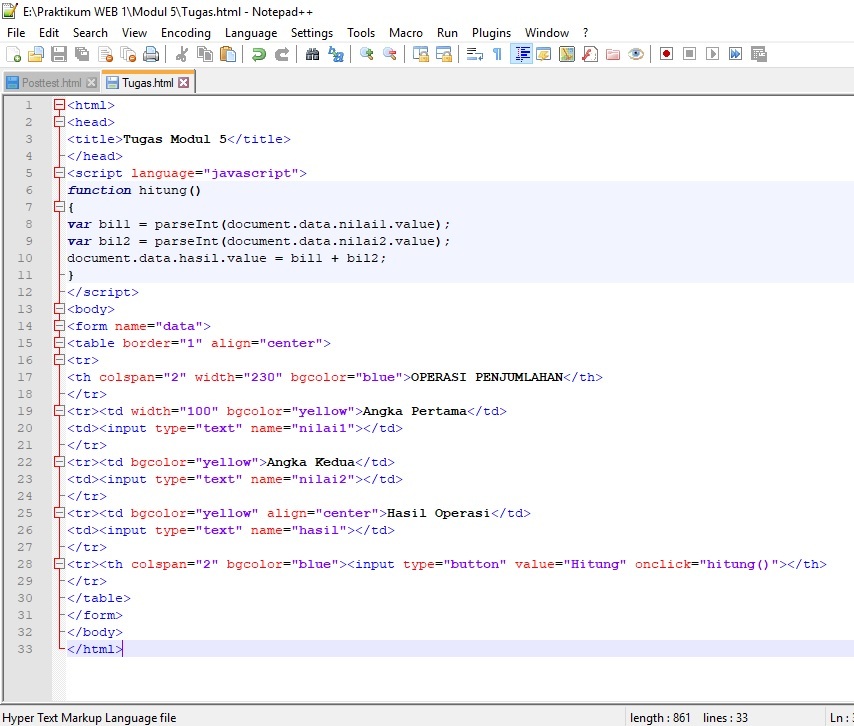
Task: Open the Find dialog
Action: point(311,54)
